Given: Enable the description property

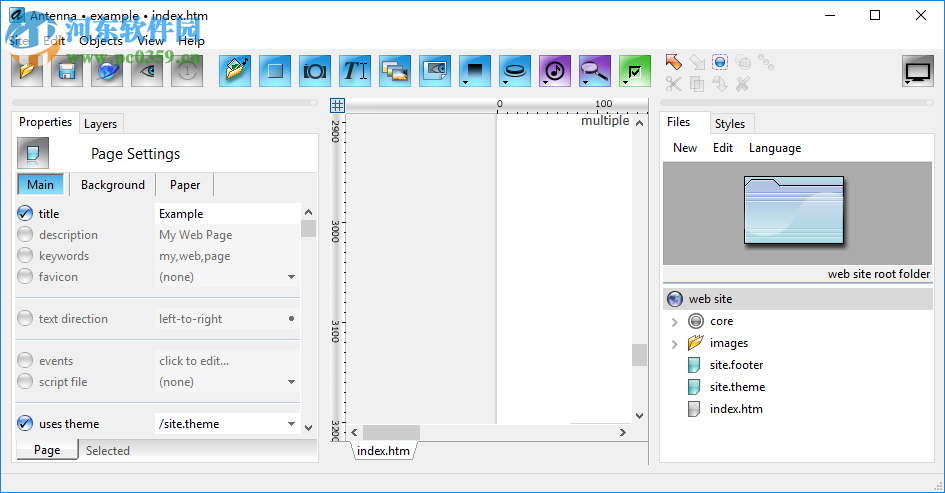Looking at the screenshot, I should [x=25, y=234].
